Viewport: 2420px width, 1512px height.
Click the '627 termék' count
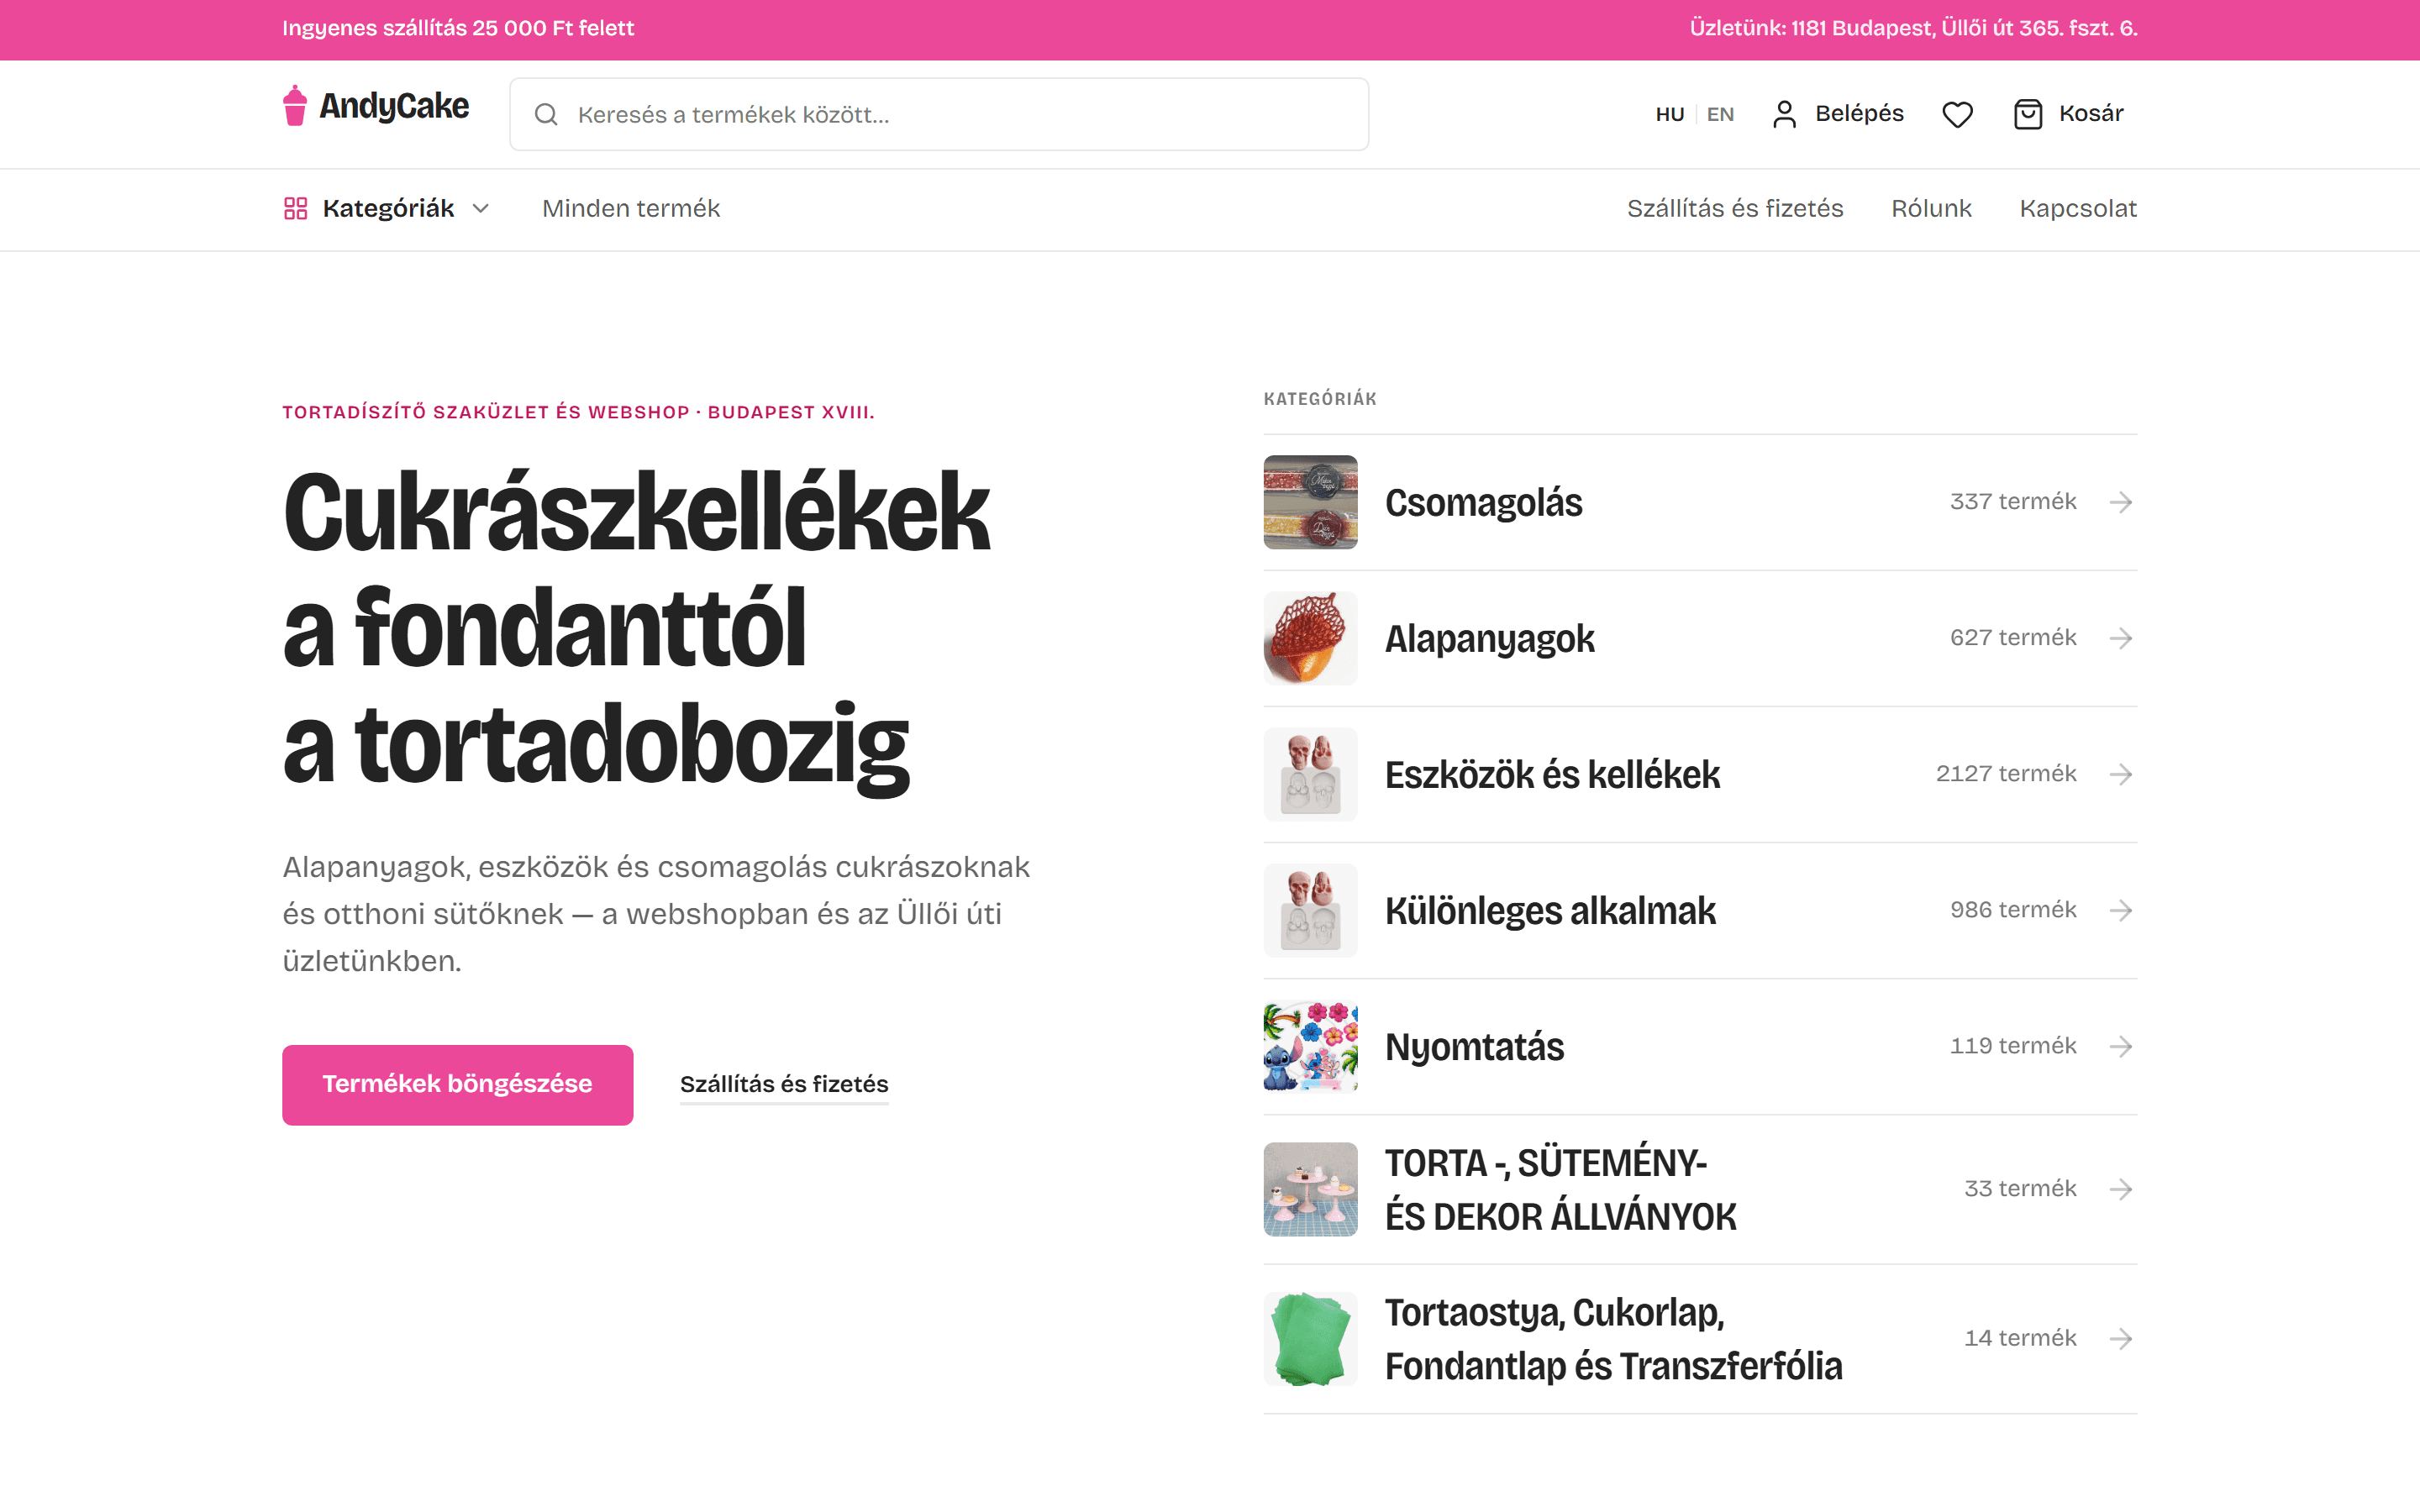pyautogui.click(x=2013, y=637)
